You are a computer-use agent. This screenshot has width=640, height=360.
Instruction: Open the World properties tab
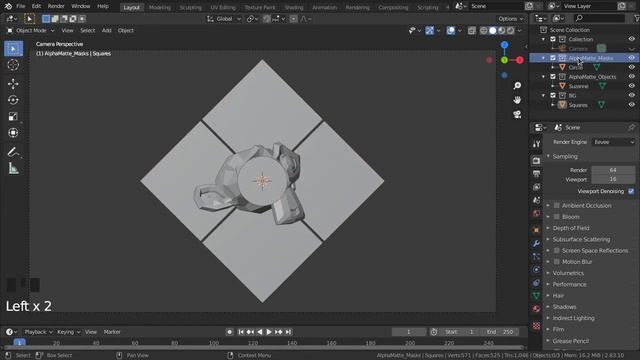(x=536, y=213)
